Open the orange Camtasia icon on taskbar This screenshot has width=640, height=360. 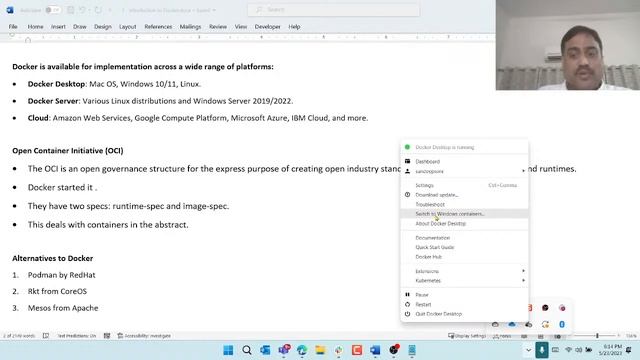[x=357, y=350]
